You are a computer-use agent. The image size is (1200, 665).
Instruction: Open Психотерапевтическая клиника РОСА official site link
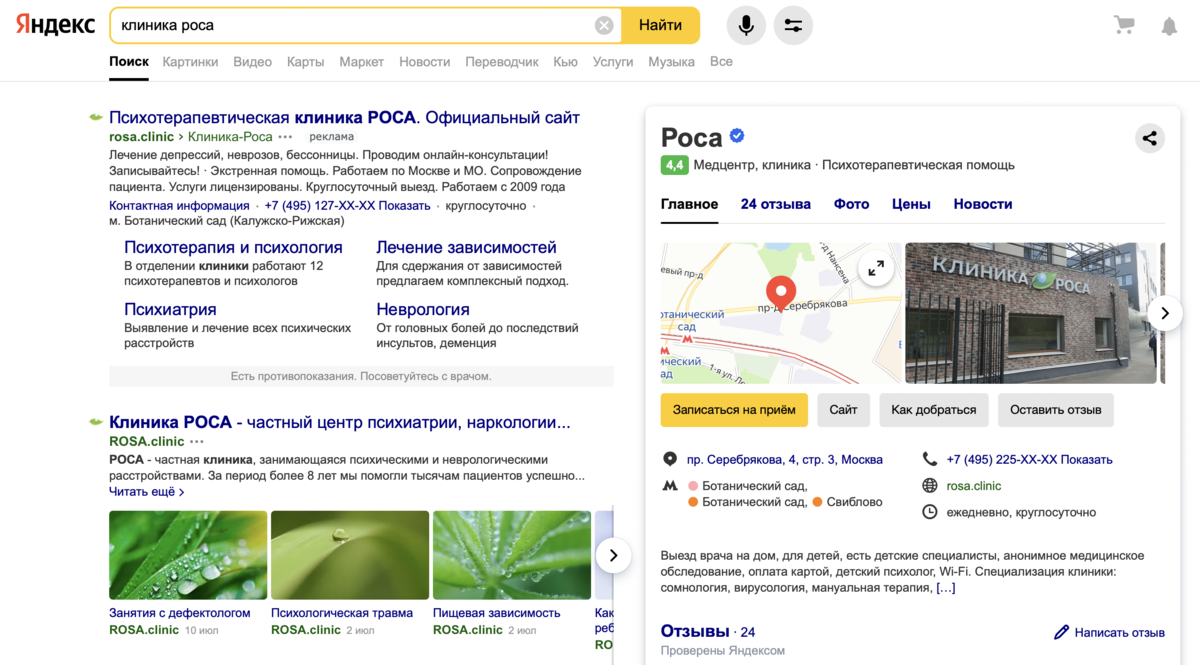coord(344,117)
